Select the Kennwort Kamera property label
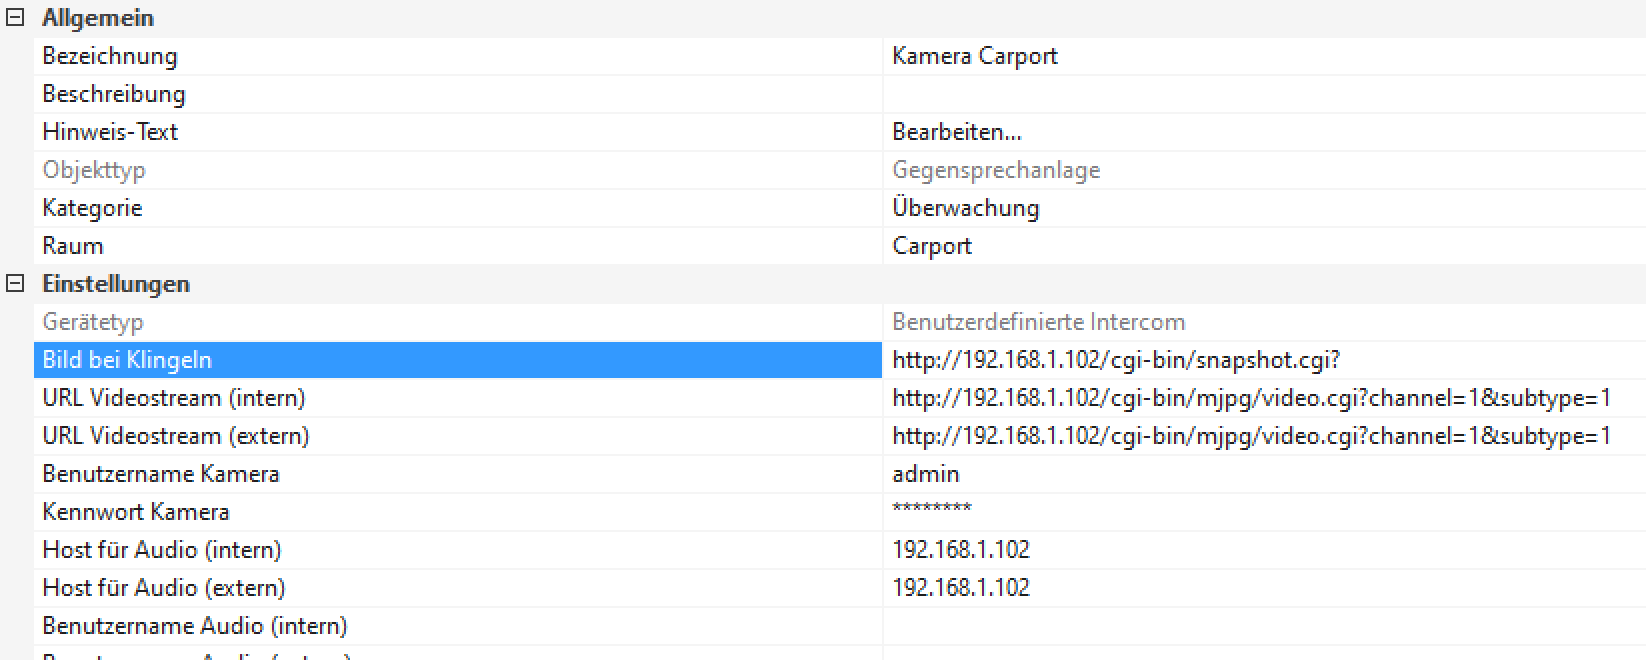 tap(136, 512)
